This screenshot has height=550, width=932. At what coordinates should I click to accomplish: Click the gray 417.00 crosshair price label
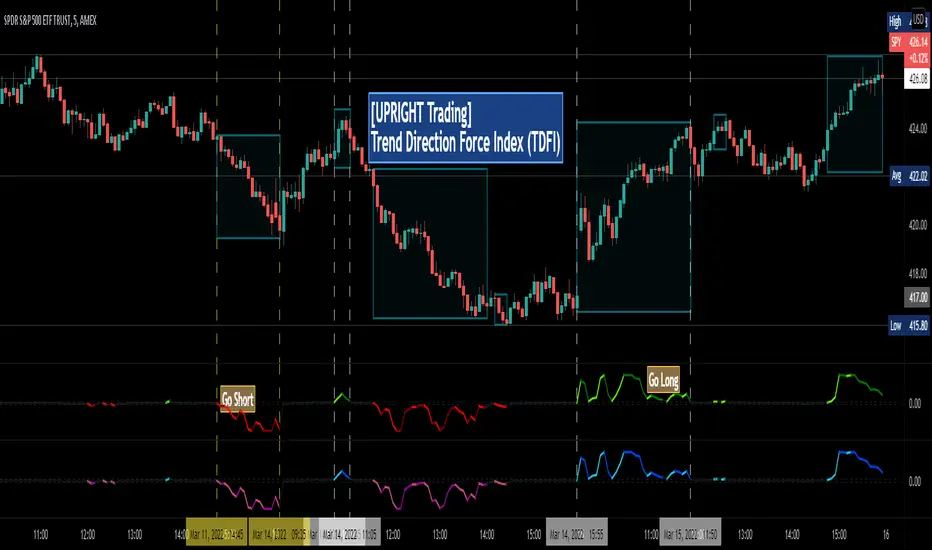coord(917,297)
